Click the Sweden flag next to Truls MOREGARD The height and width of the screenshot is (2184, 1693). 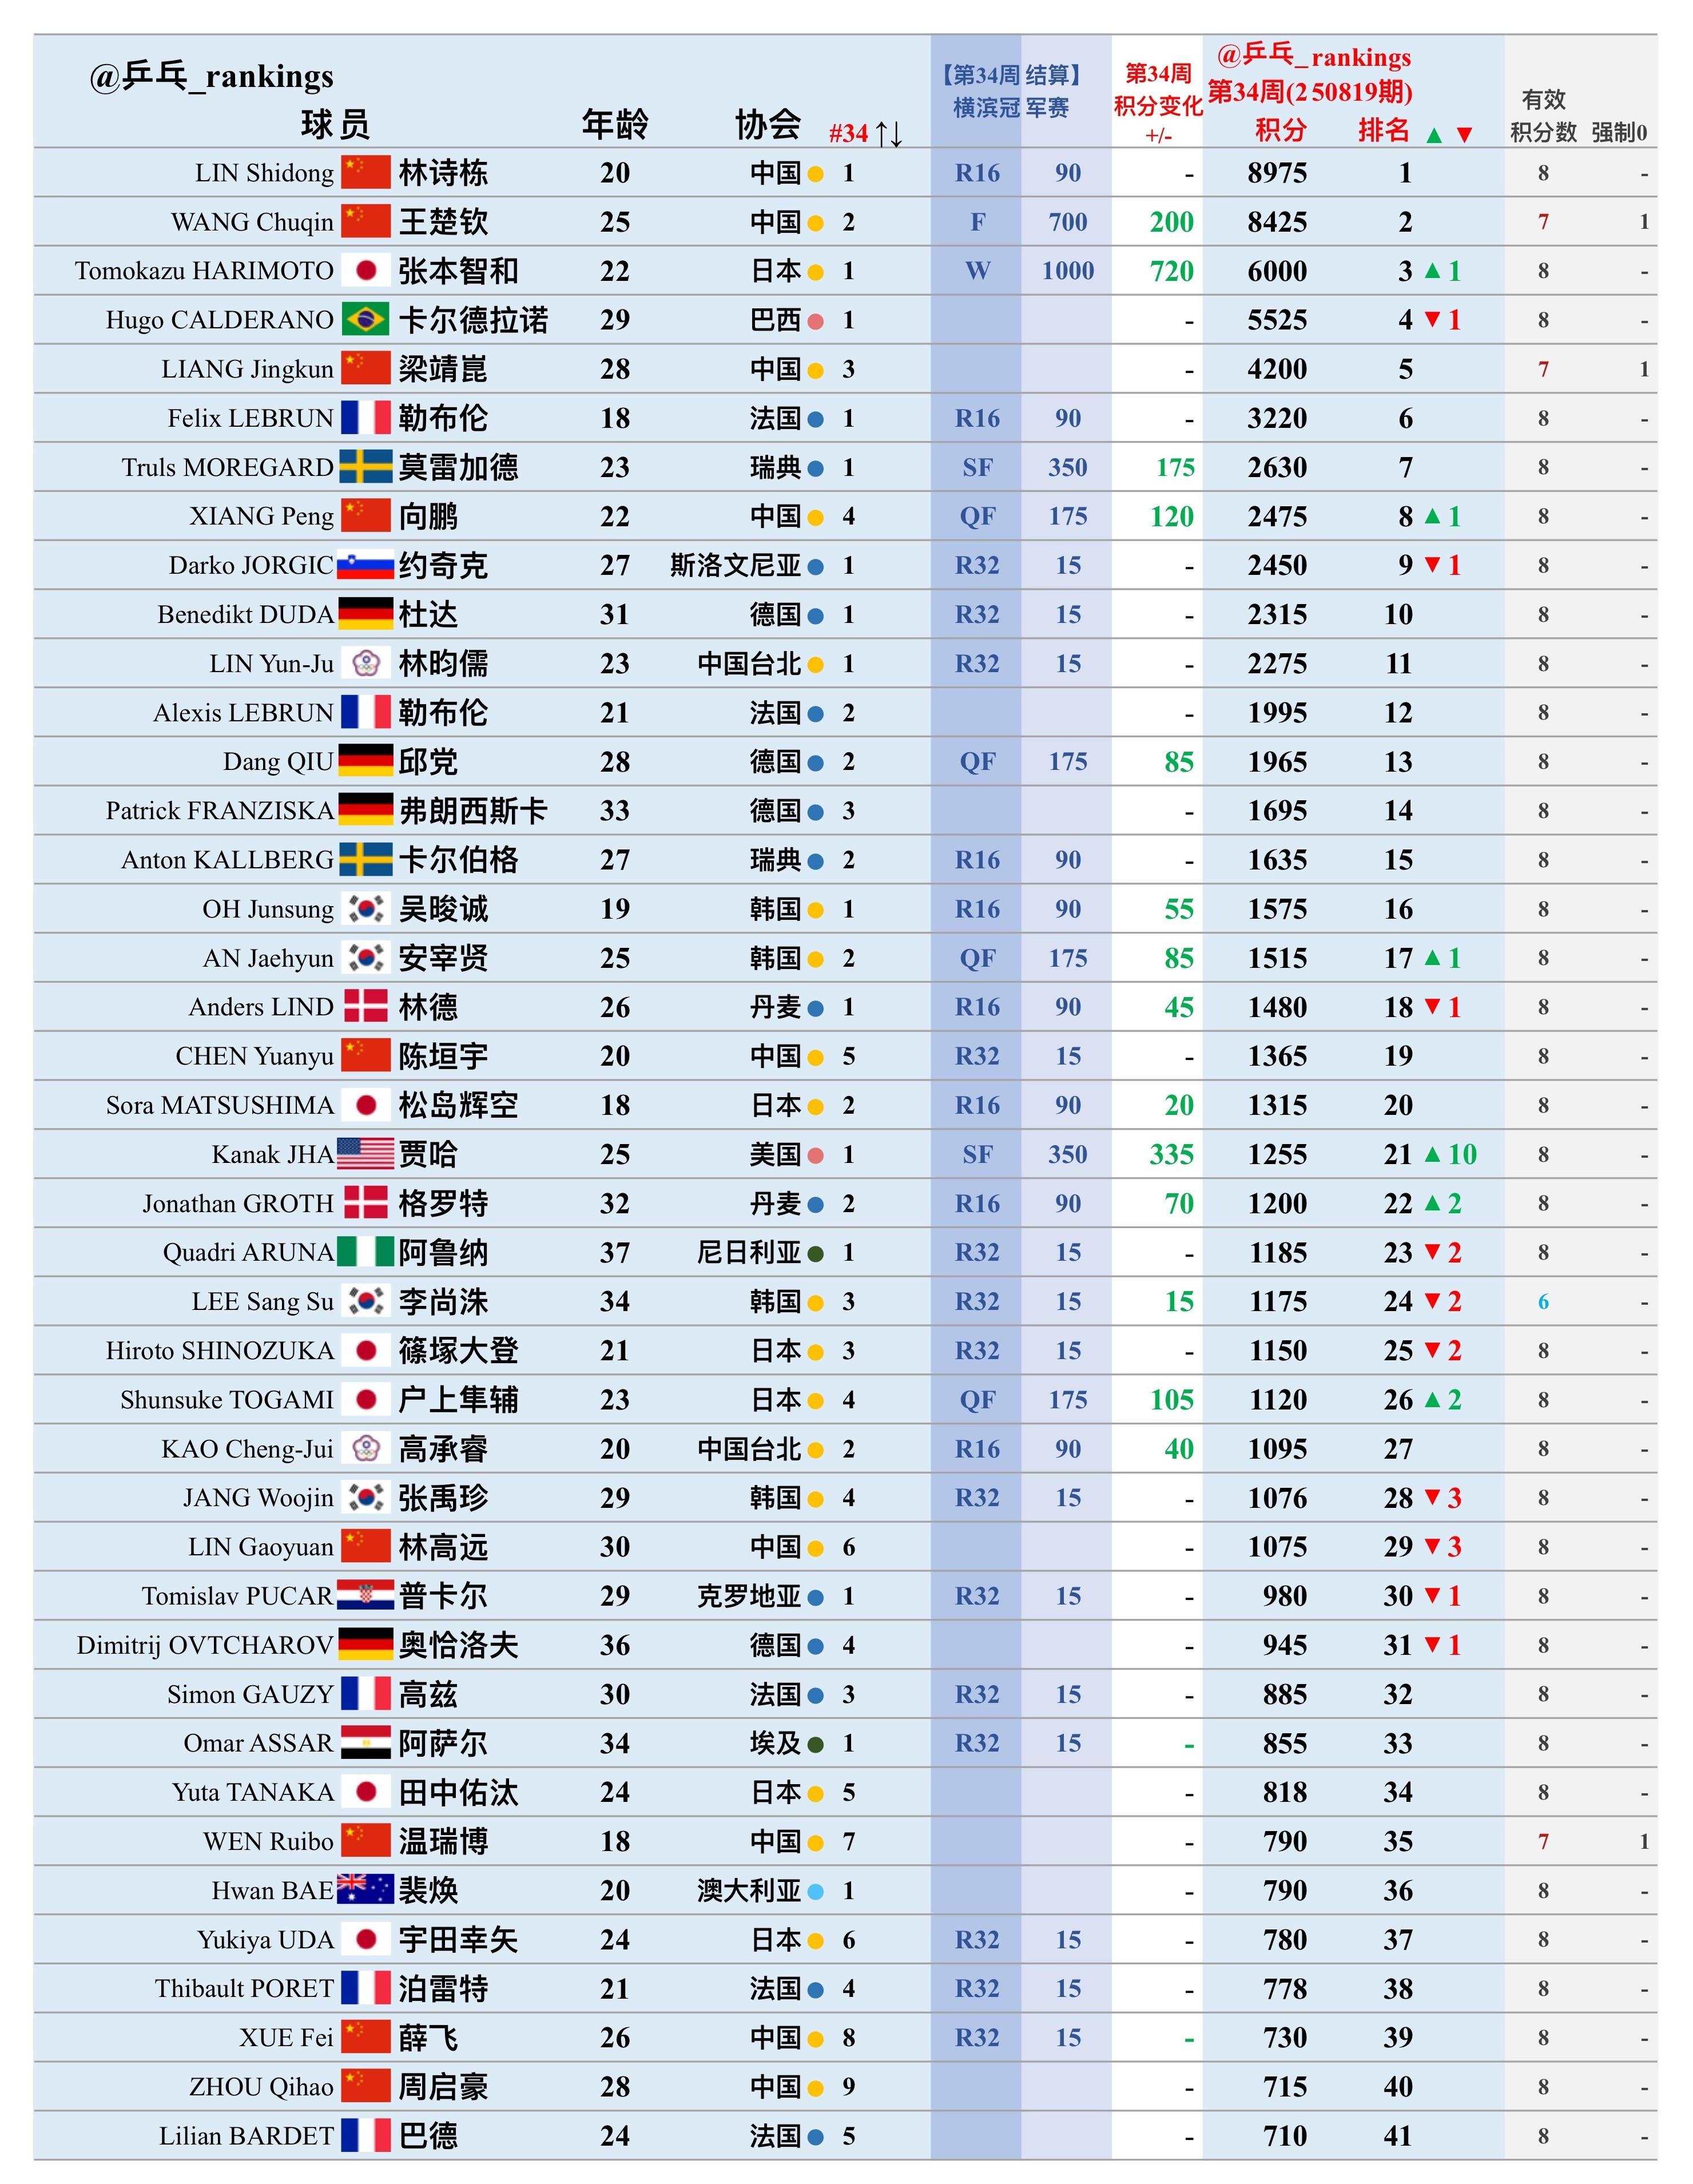coord(365,467)
